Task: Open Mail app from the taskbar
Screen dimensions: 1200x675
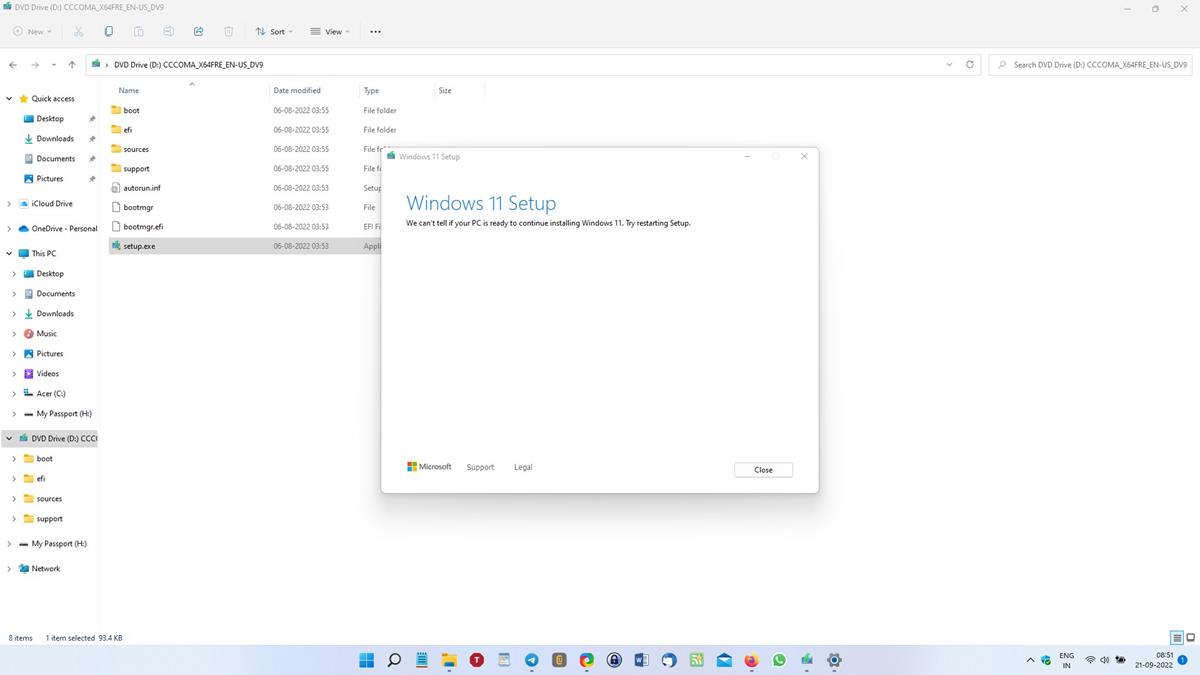Action: [x=724, y=660]
